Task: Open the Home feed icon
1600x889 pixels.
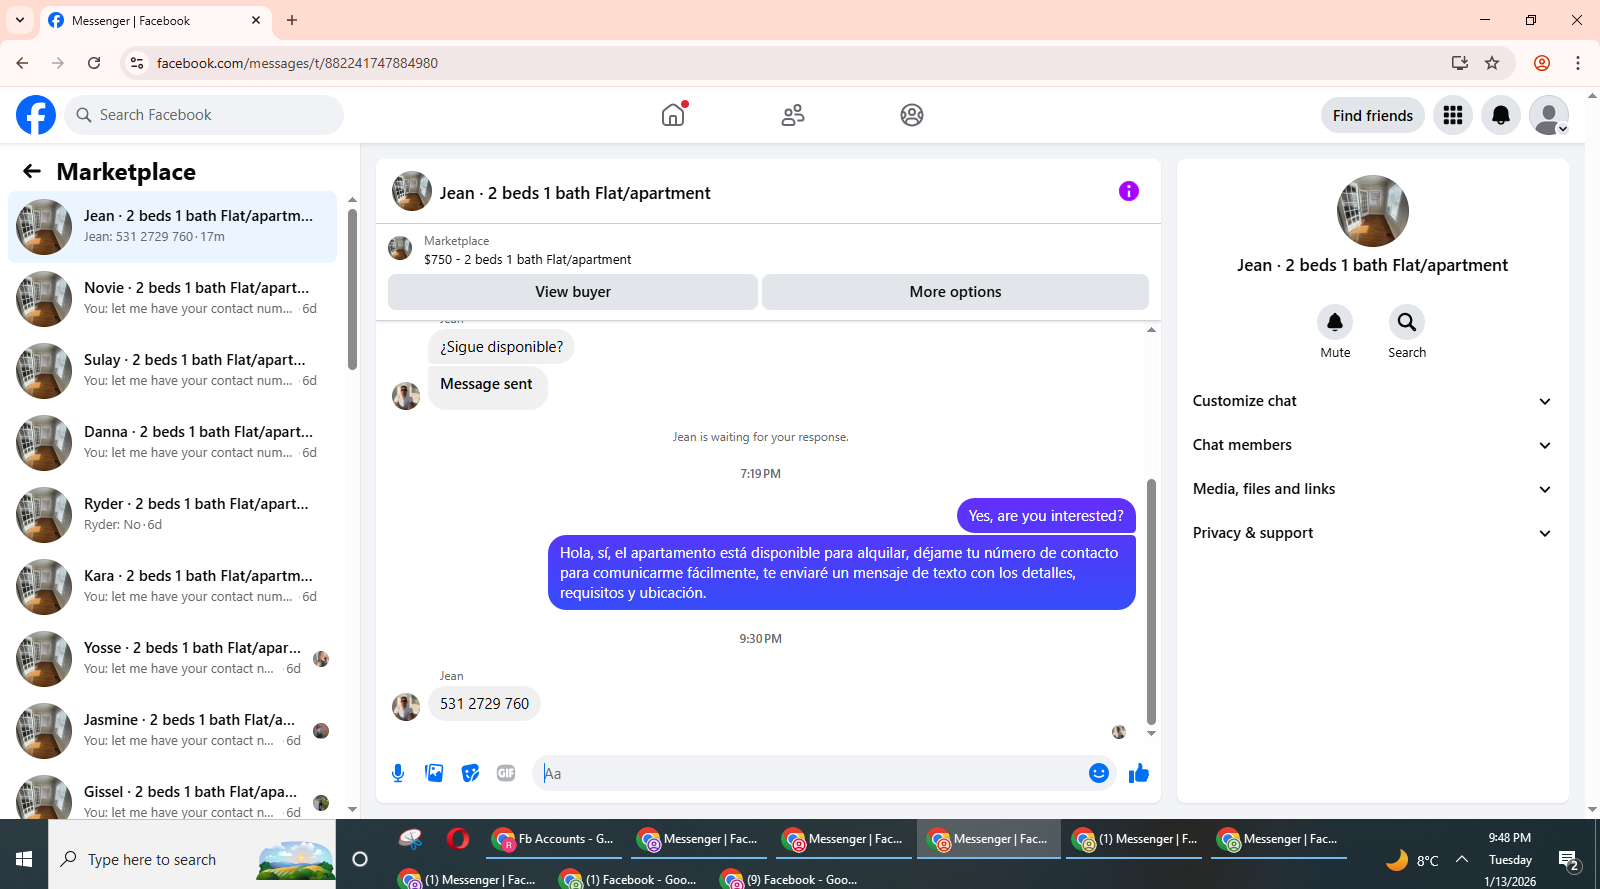Action: 673,115
